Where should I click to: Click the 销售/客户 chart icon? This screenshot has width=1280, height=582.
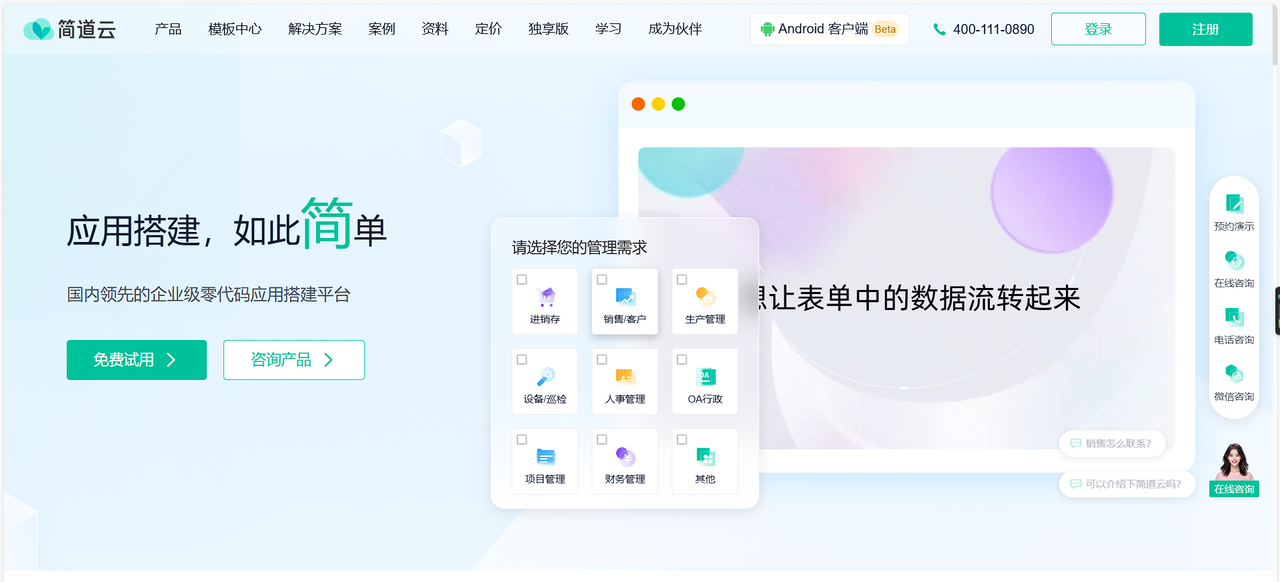click(625, 296)
